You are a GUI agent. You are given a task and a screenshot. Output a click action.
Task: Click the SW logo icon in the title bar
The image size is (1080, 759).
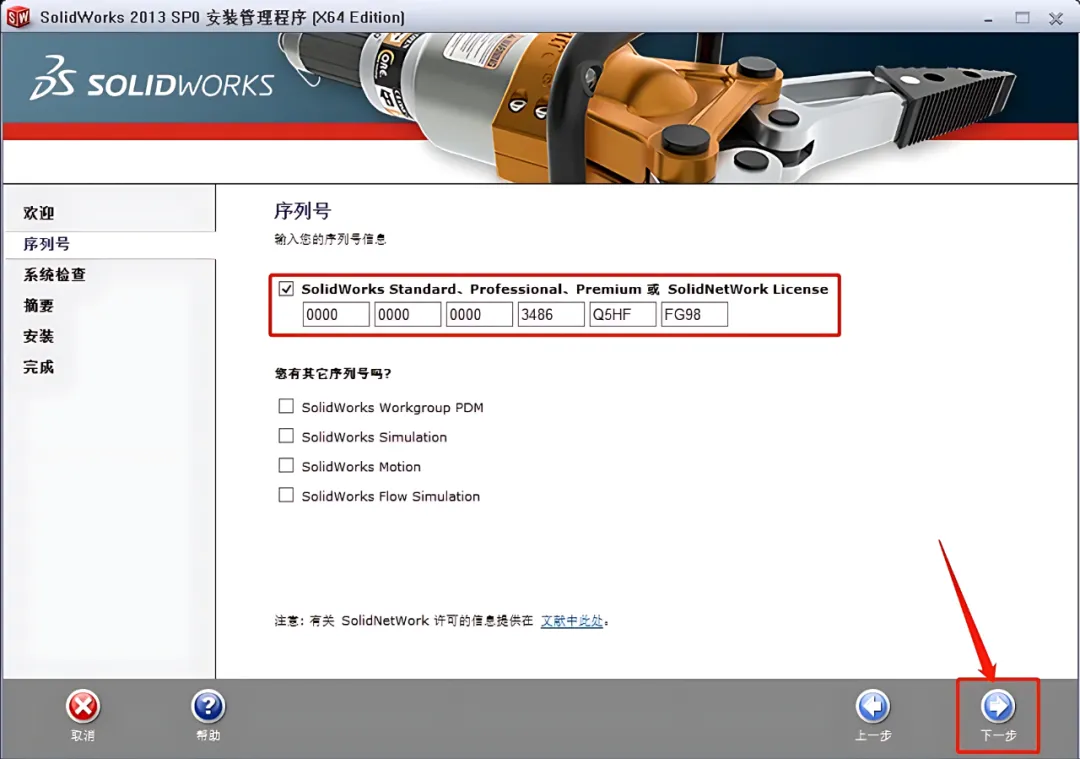18,17
